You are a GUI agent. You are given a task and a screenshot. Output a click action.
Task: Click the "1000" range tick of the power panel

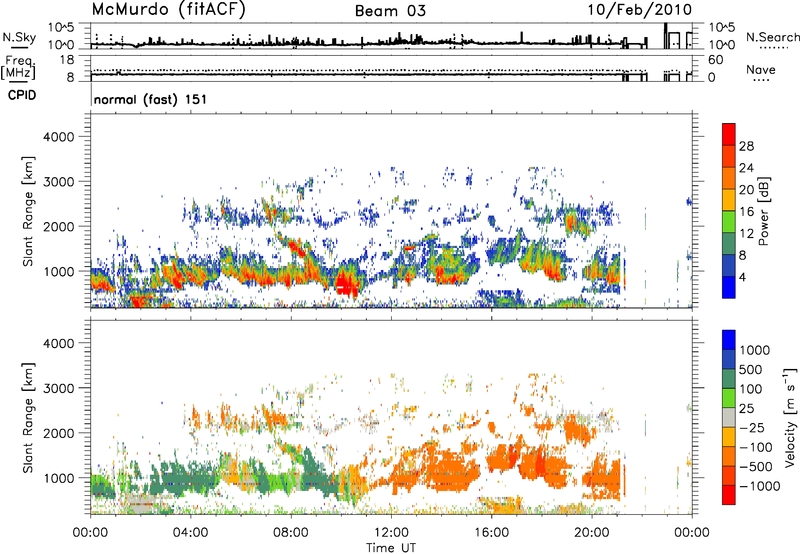tap(59, 271)
